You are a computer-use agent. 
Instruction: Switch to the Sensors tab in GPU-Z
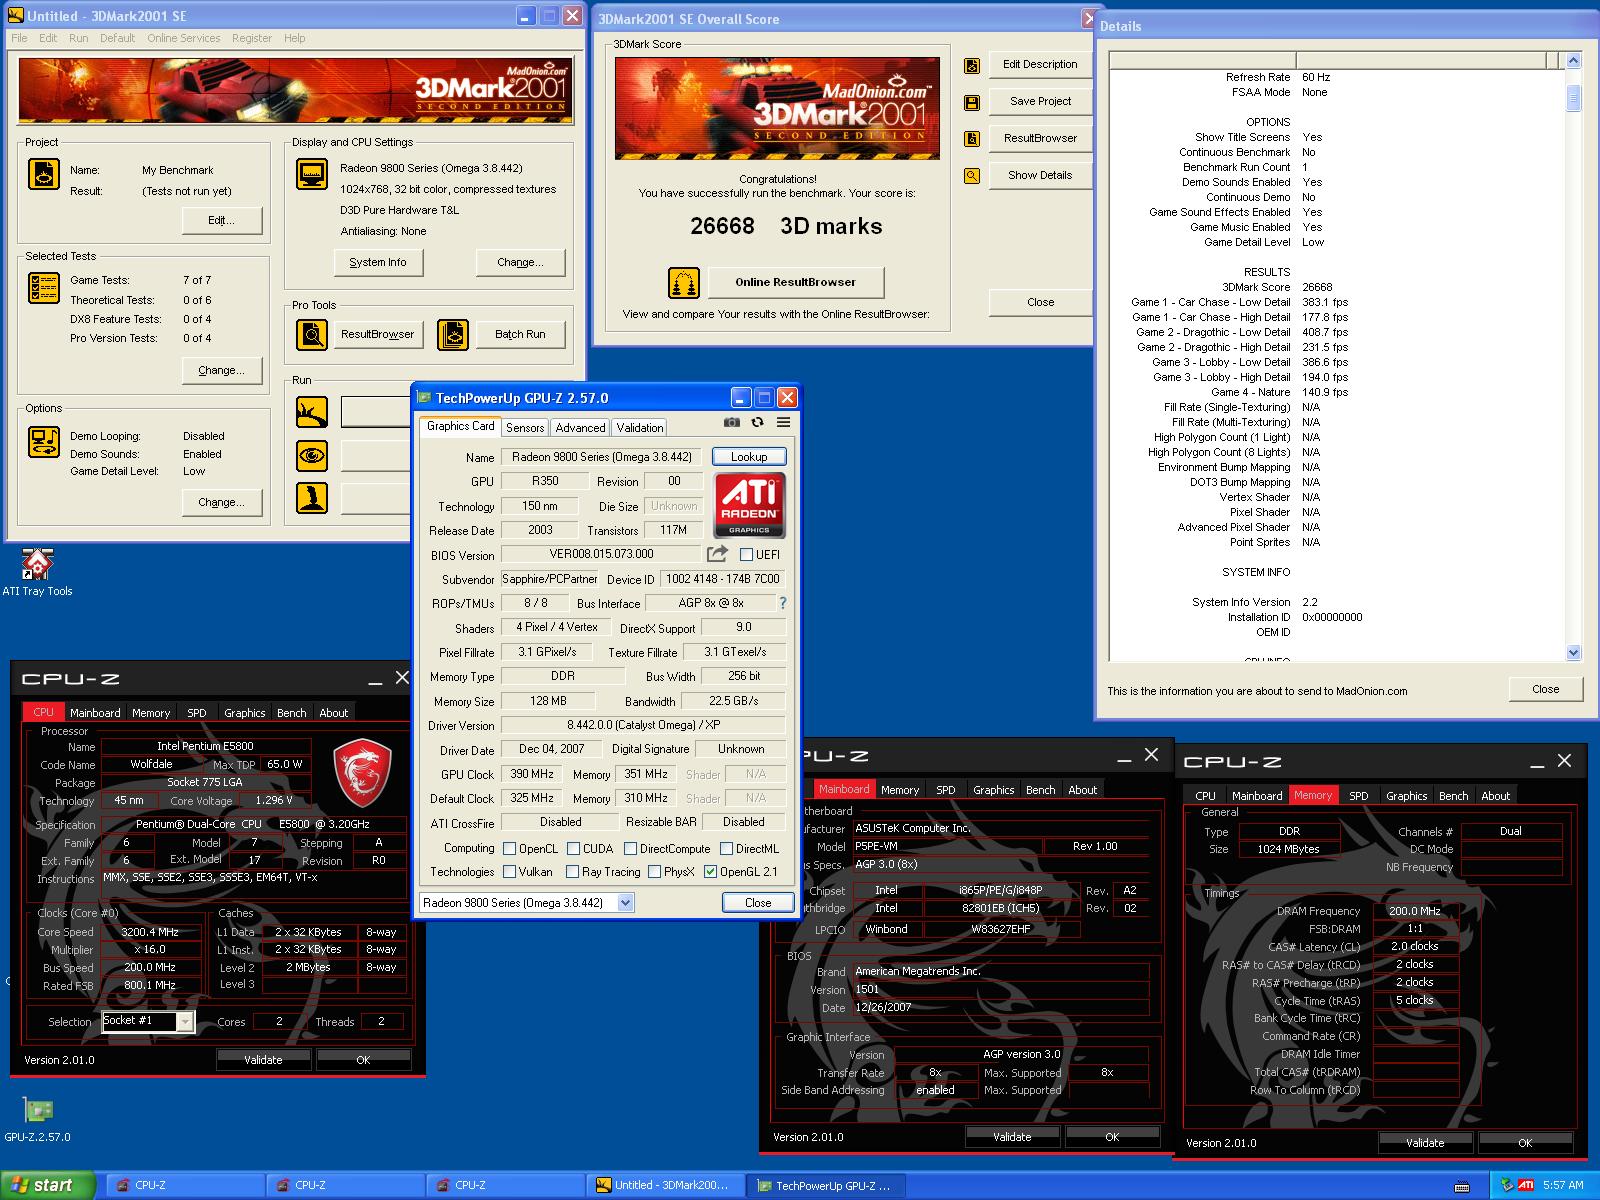pyautogui.click(x=525, y=427)
